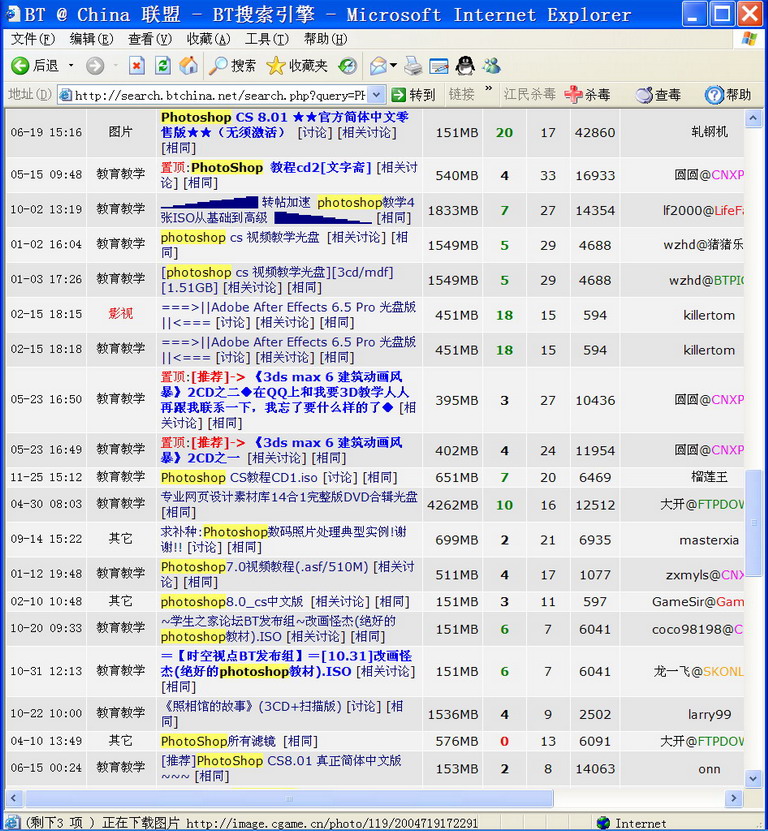Image resolution: width=768 pixels, height=831 pixels.
Task: Open the 编辑(E) menu
Action: coord(91,39)
